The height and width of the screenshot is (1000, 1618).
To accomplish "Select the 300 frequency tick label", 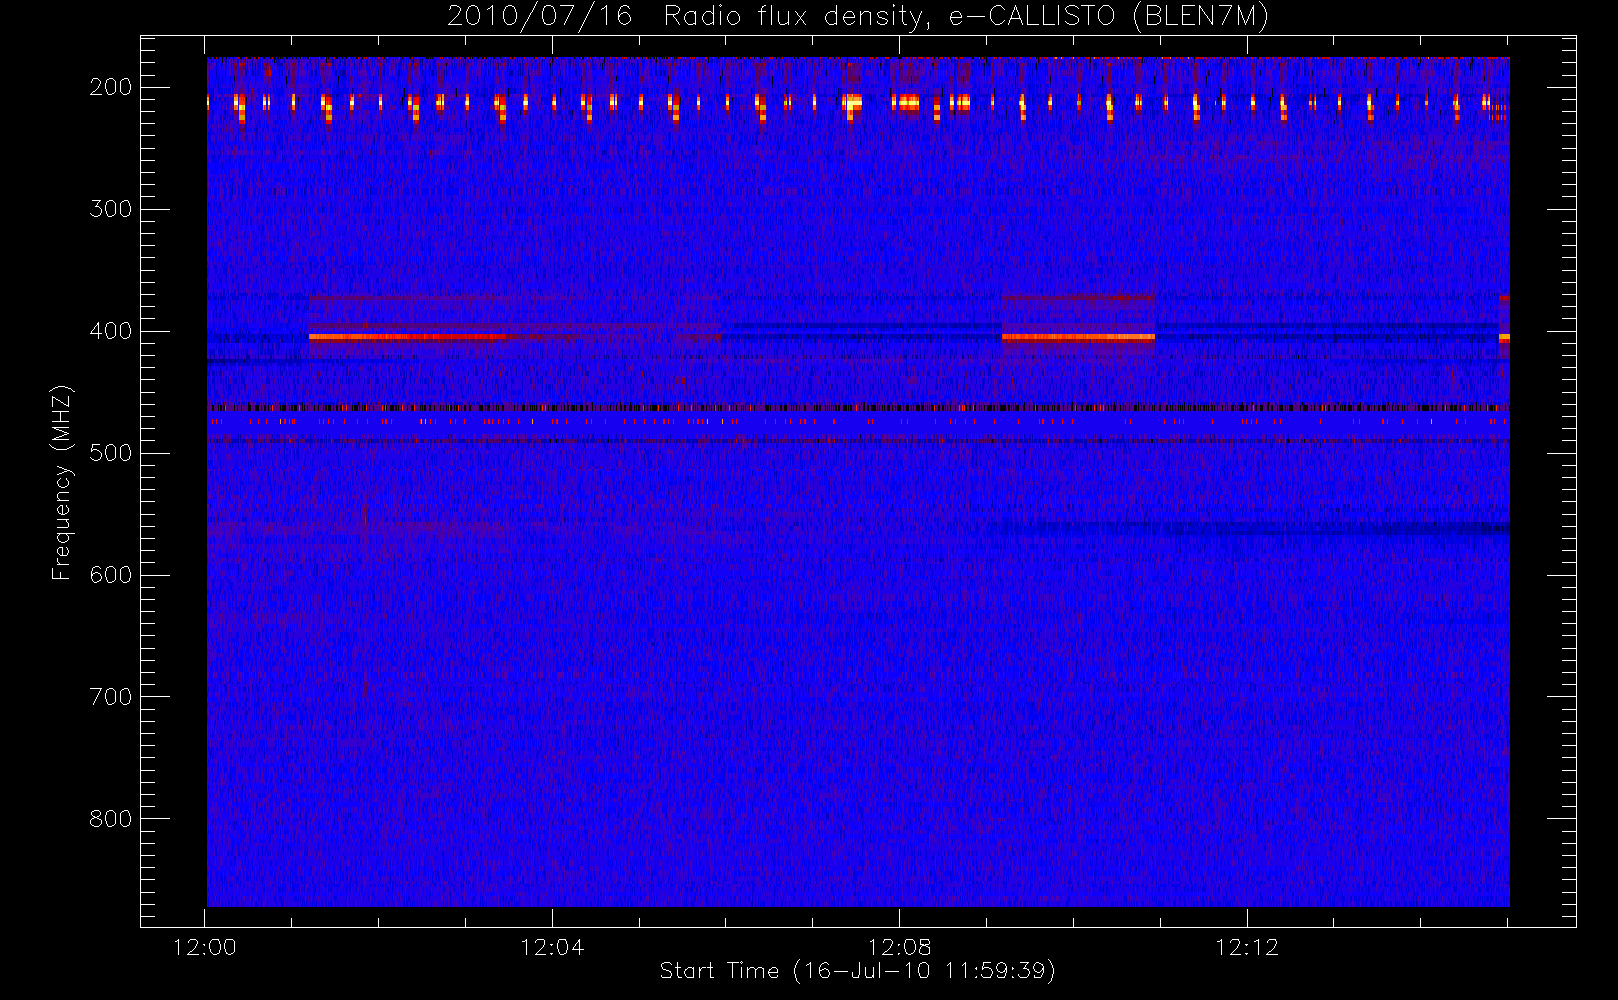I will 111,209.
